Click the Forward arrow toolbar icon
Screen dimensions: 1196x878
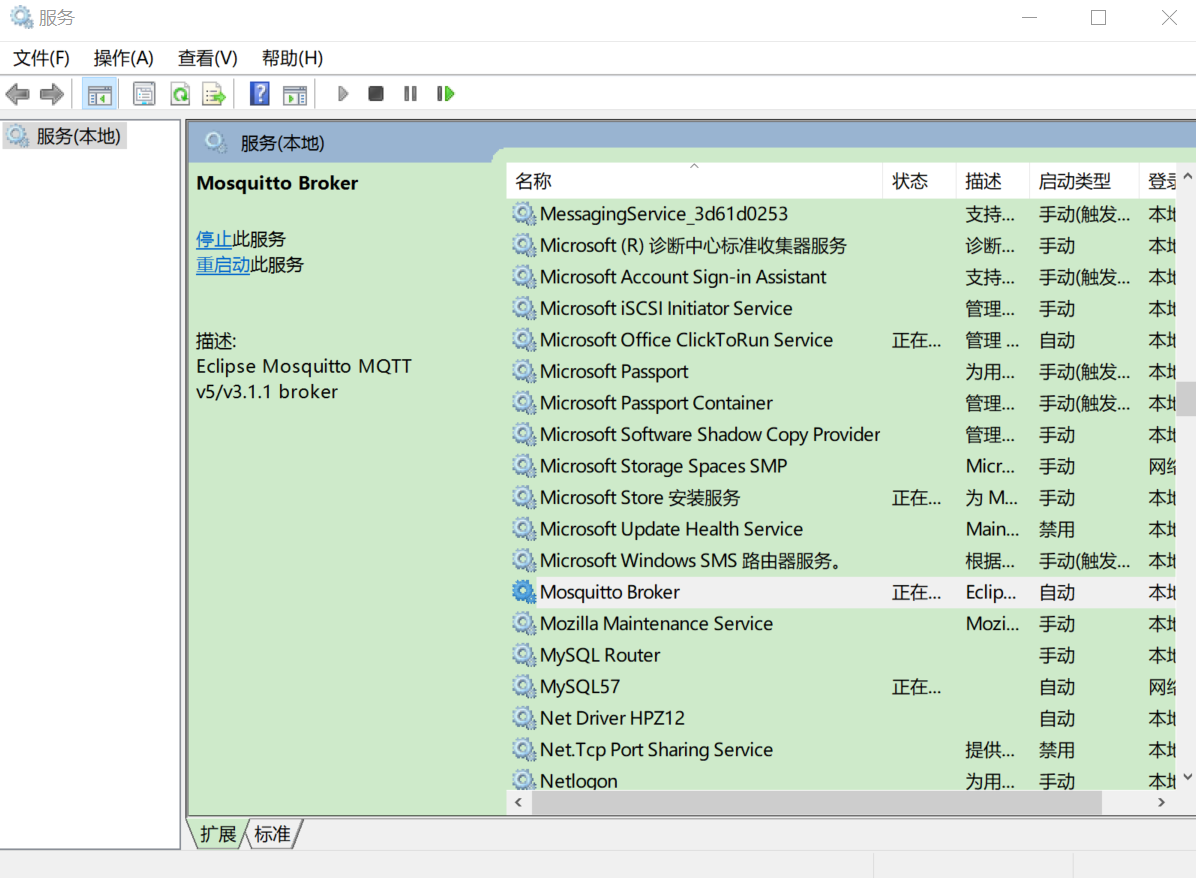point(52,94)
